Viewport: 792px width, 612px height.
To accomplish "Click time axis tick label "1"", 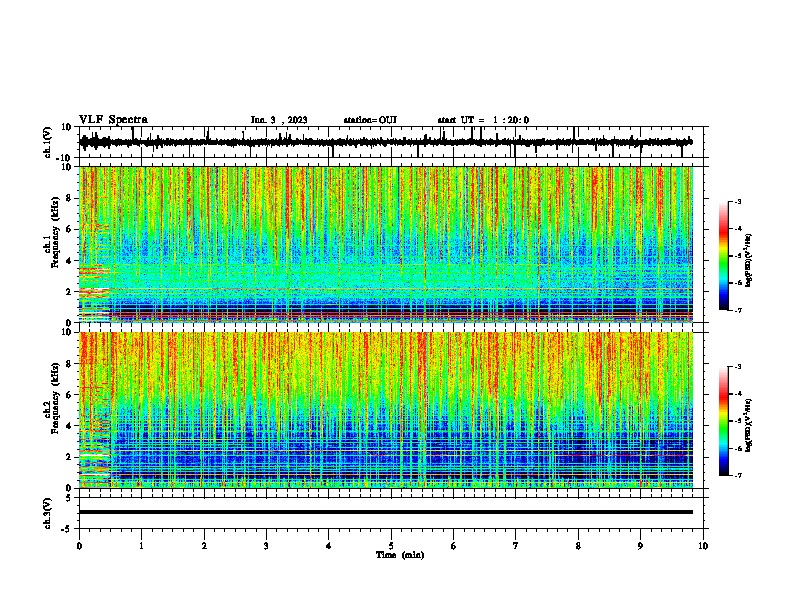I will pyautogui.click(x=141, y=546).
